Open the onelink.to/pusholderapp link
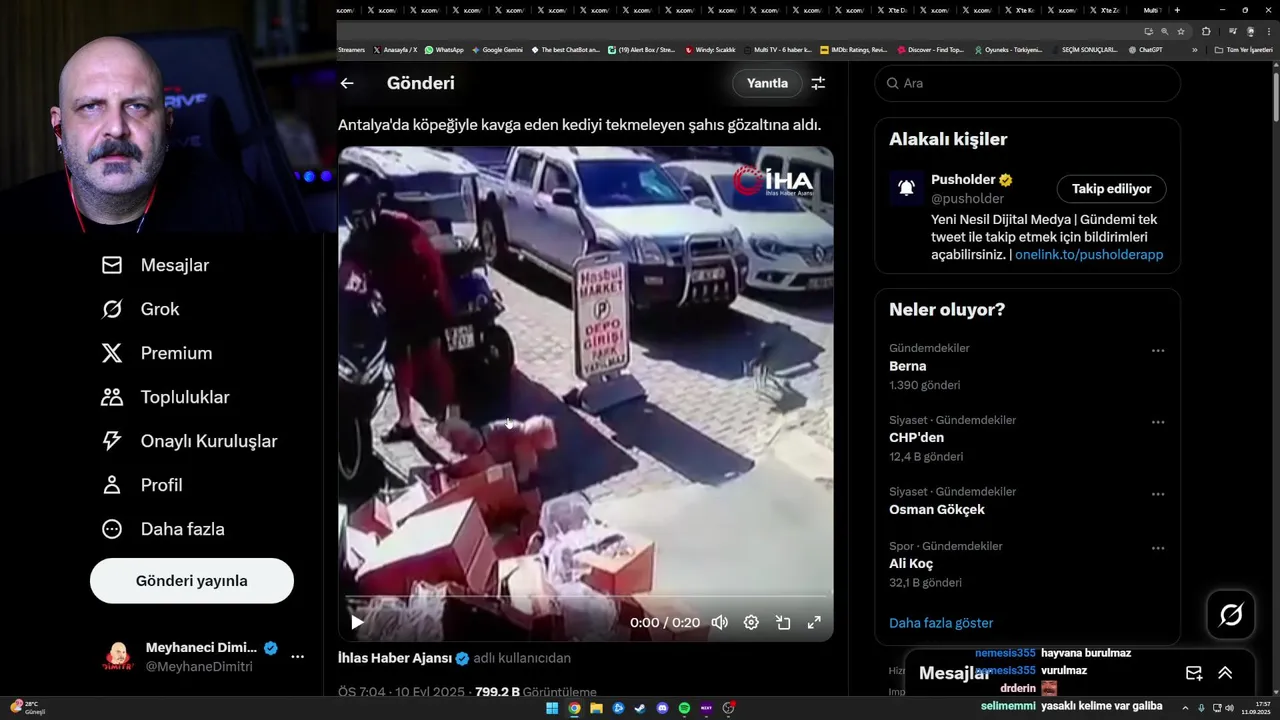The height and width of the screenshot is (720, 1280). pyautogui.click(x=1089, y=255)
